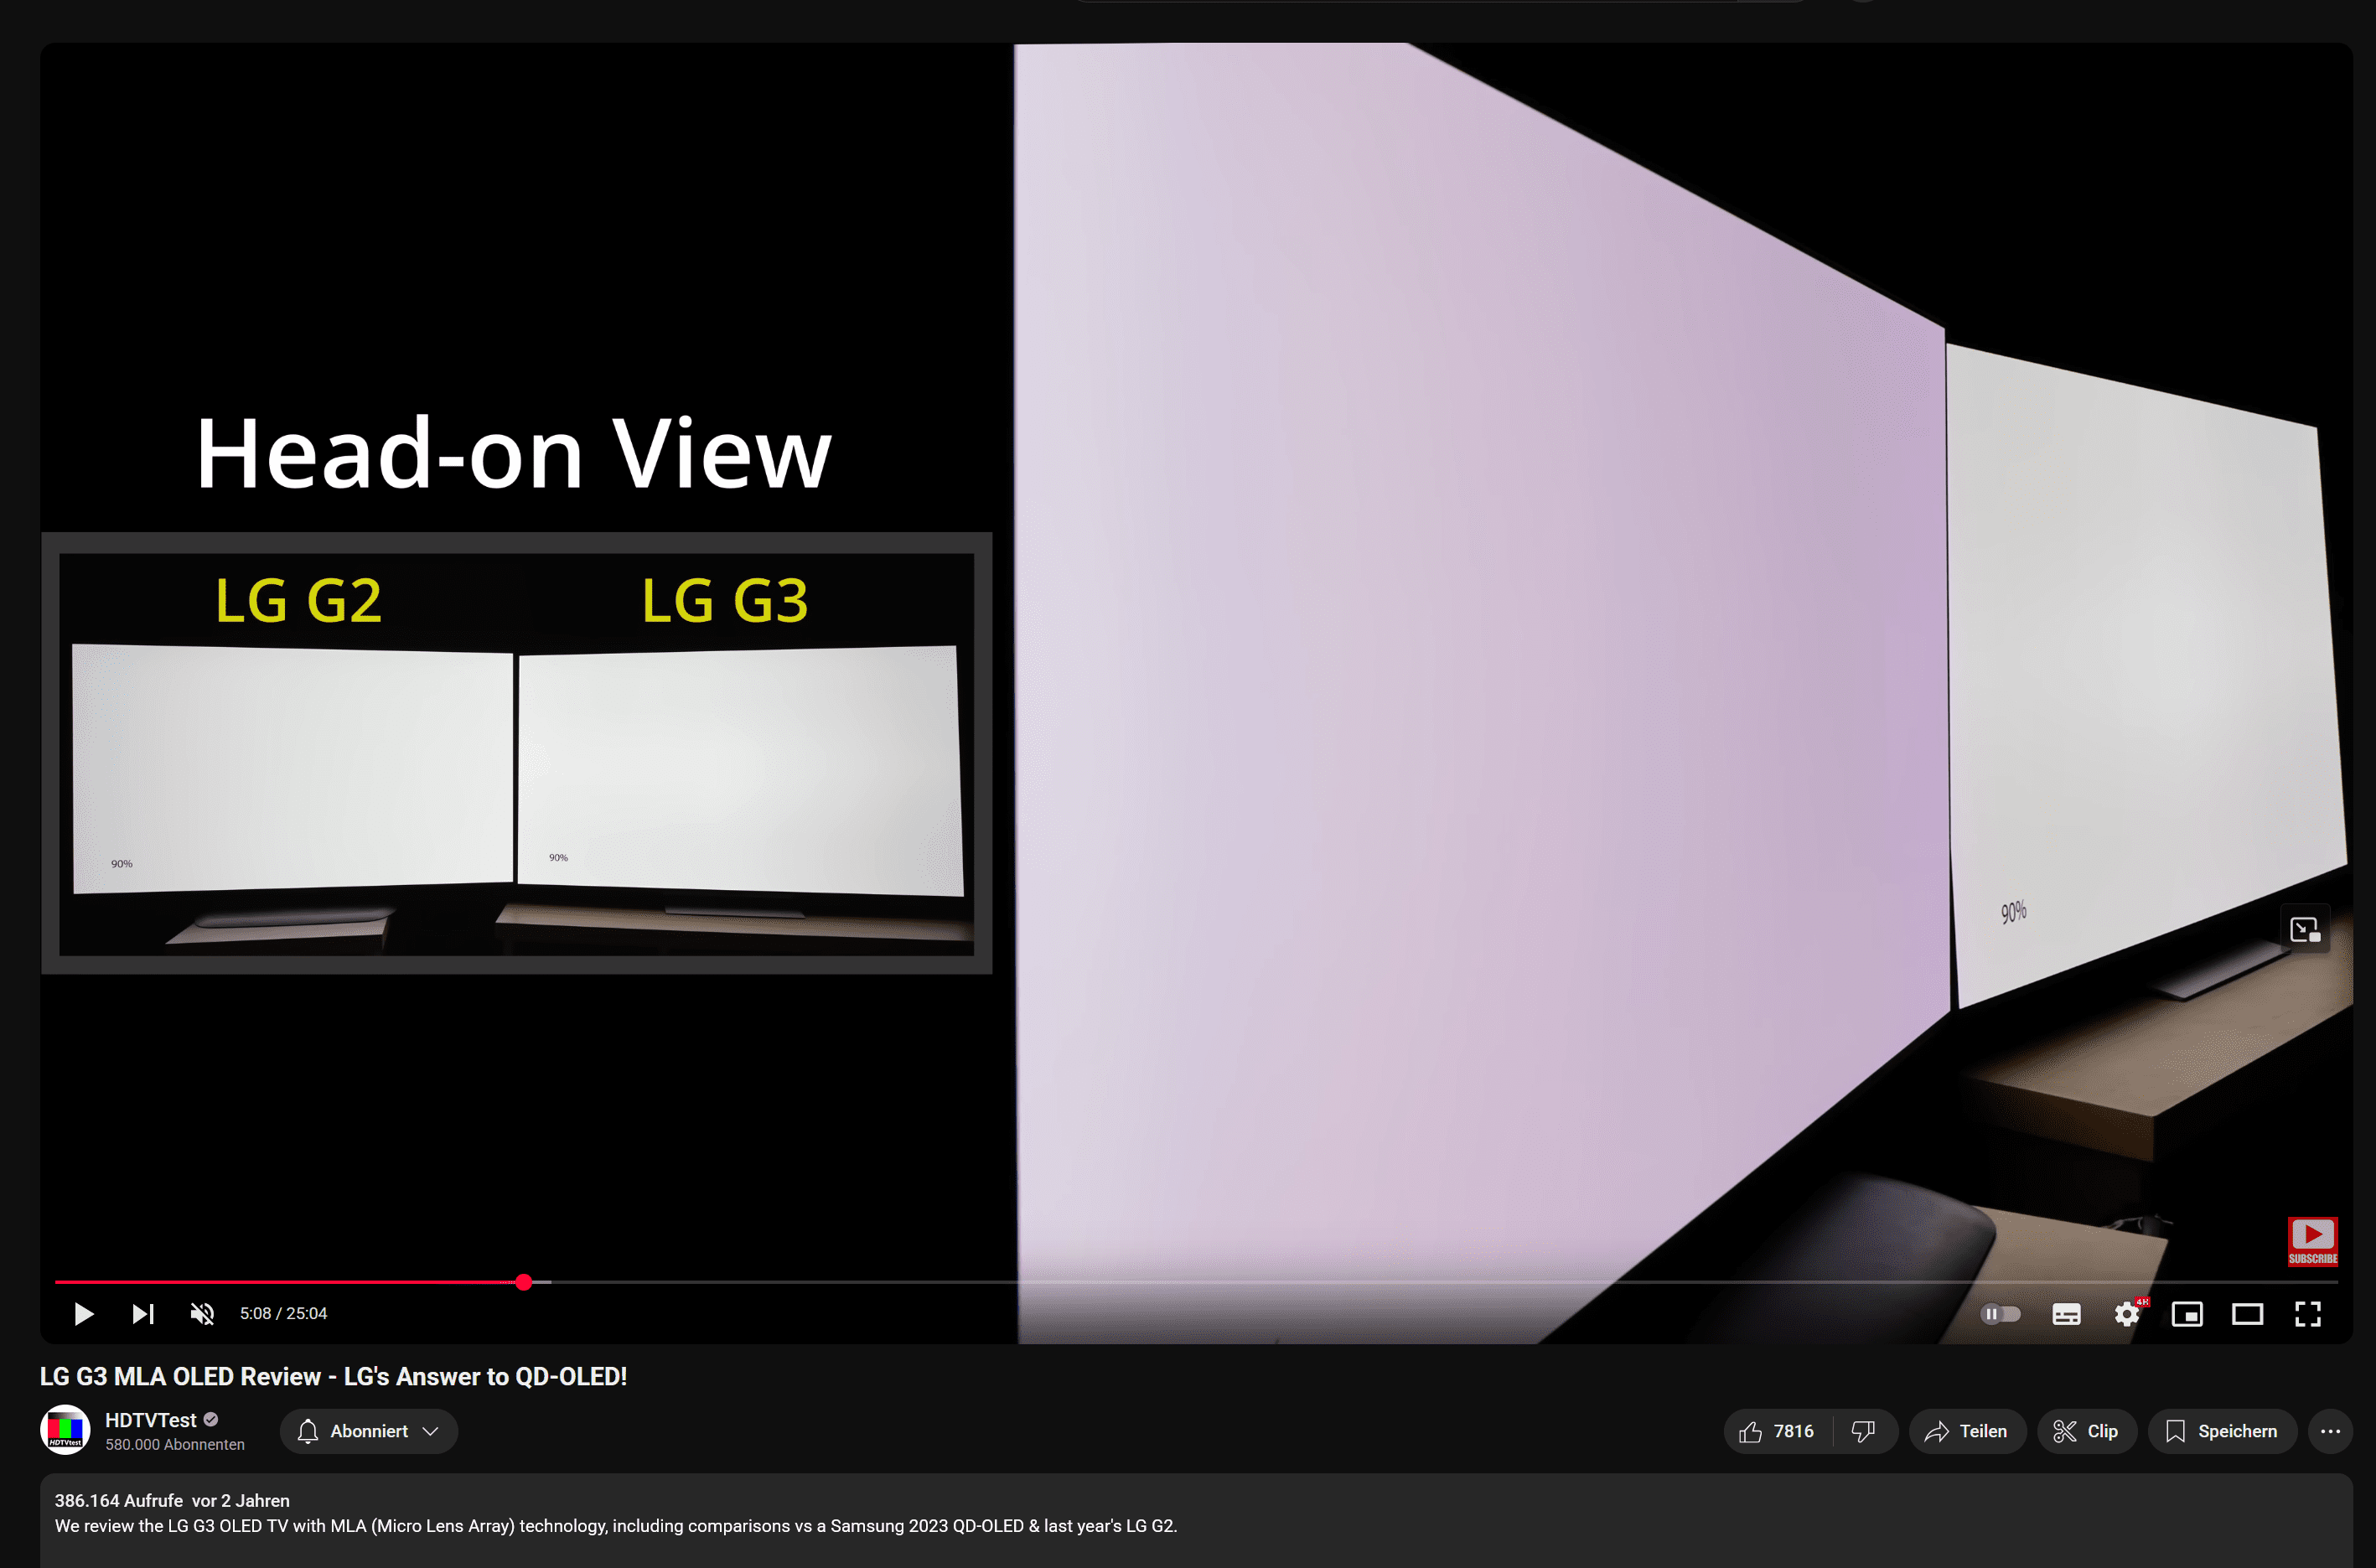
Task: Open the video settings gear
Action: [x=2127, y=1313]
